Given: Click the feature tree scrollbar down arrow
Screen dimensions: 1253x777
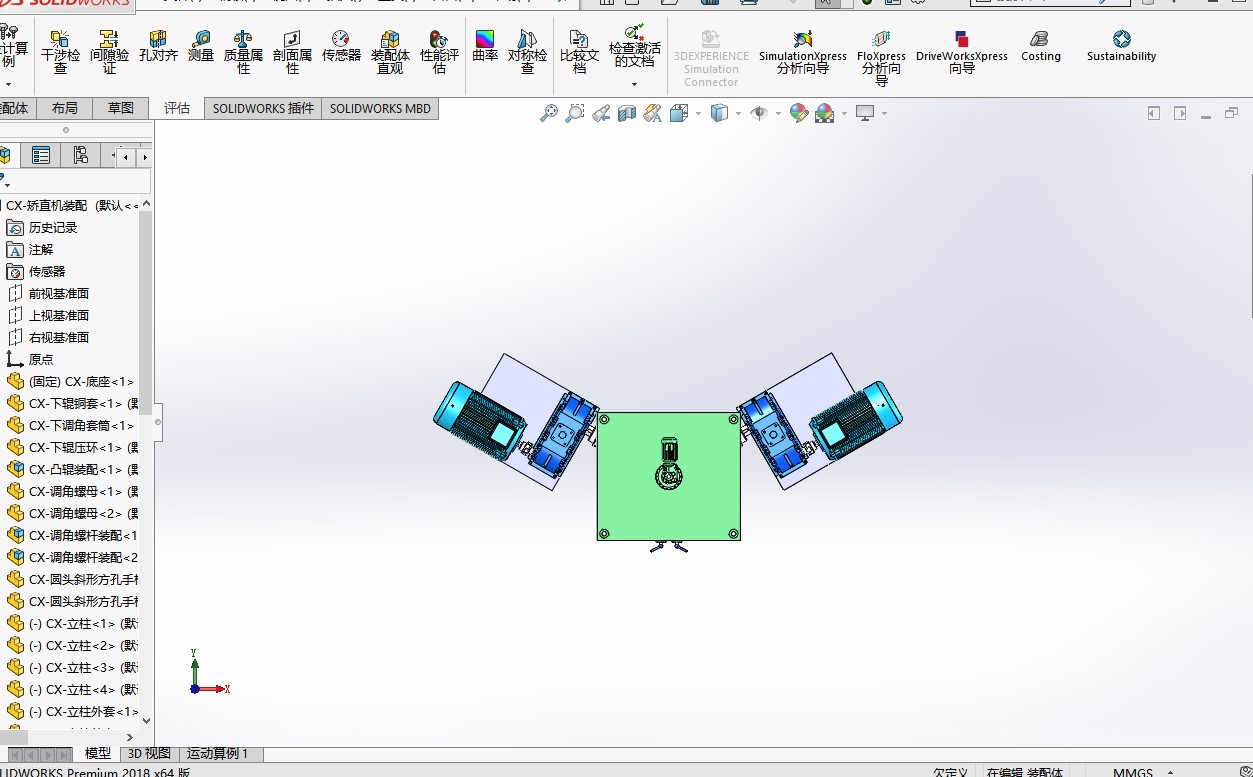Looking at the screenshot, I should coord(146,720).
